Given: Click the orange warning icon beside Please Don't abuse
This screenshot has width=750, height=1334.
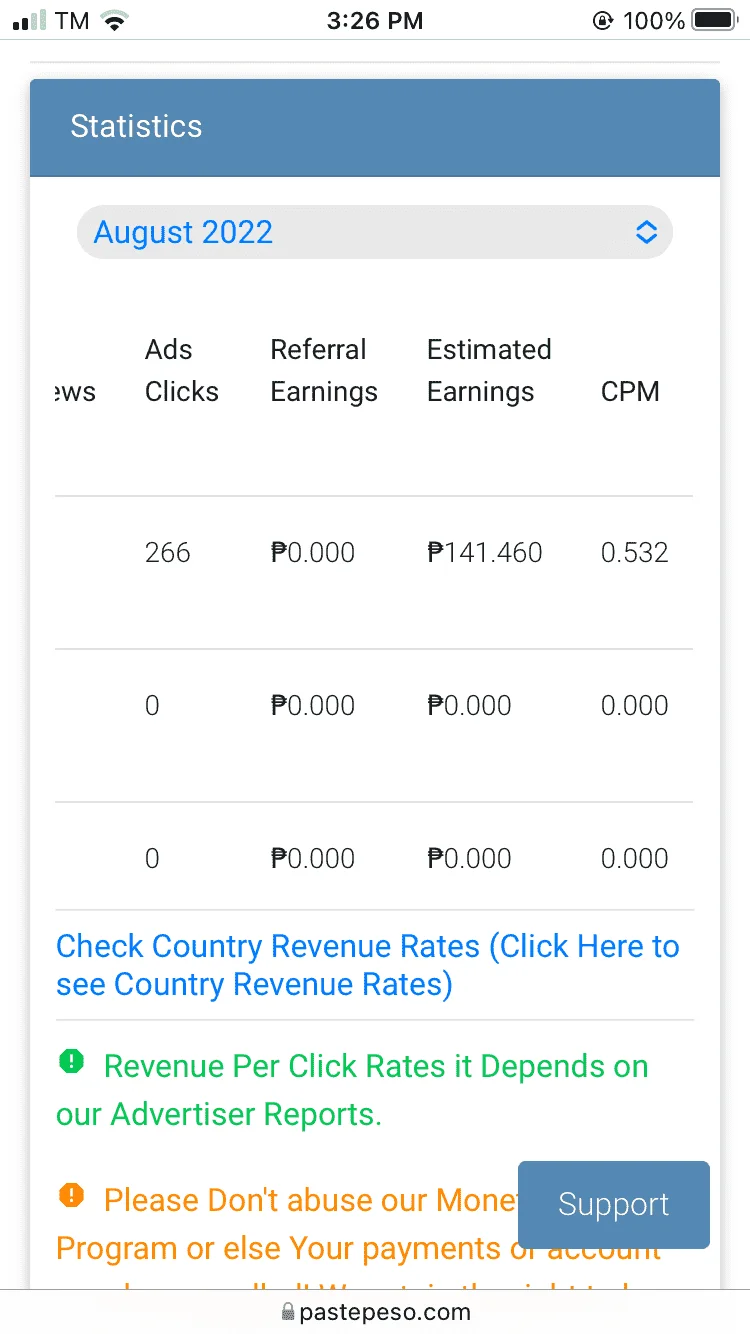Looking at the screenshot, I should point(72,1194).
